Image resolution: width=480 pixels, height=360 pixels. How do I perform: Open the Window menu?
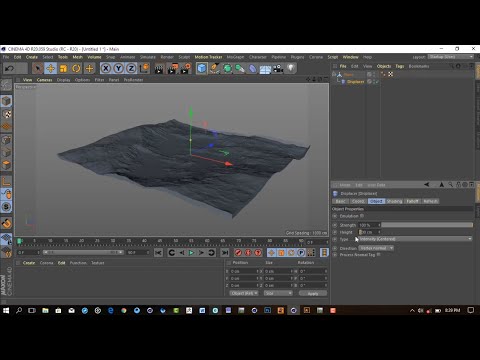point(350,57)
